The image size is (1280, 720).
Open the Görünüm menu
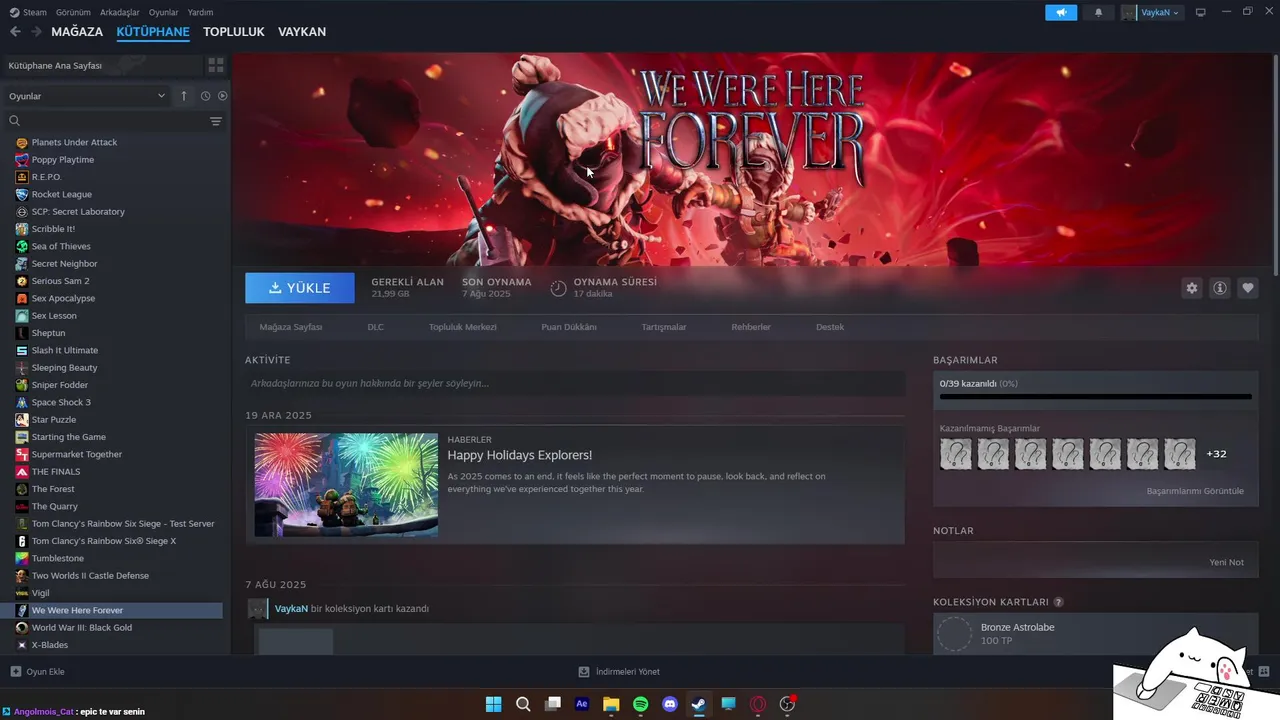[x=73, y=12]
